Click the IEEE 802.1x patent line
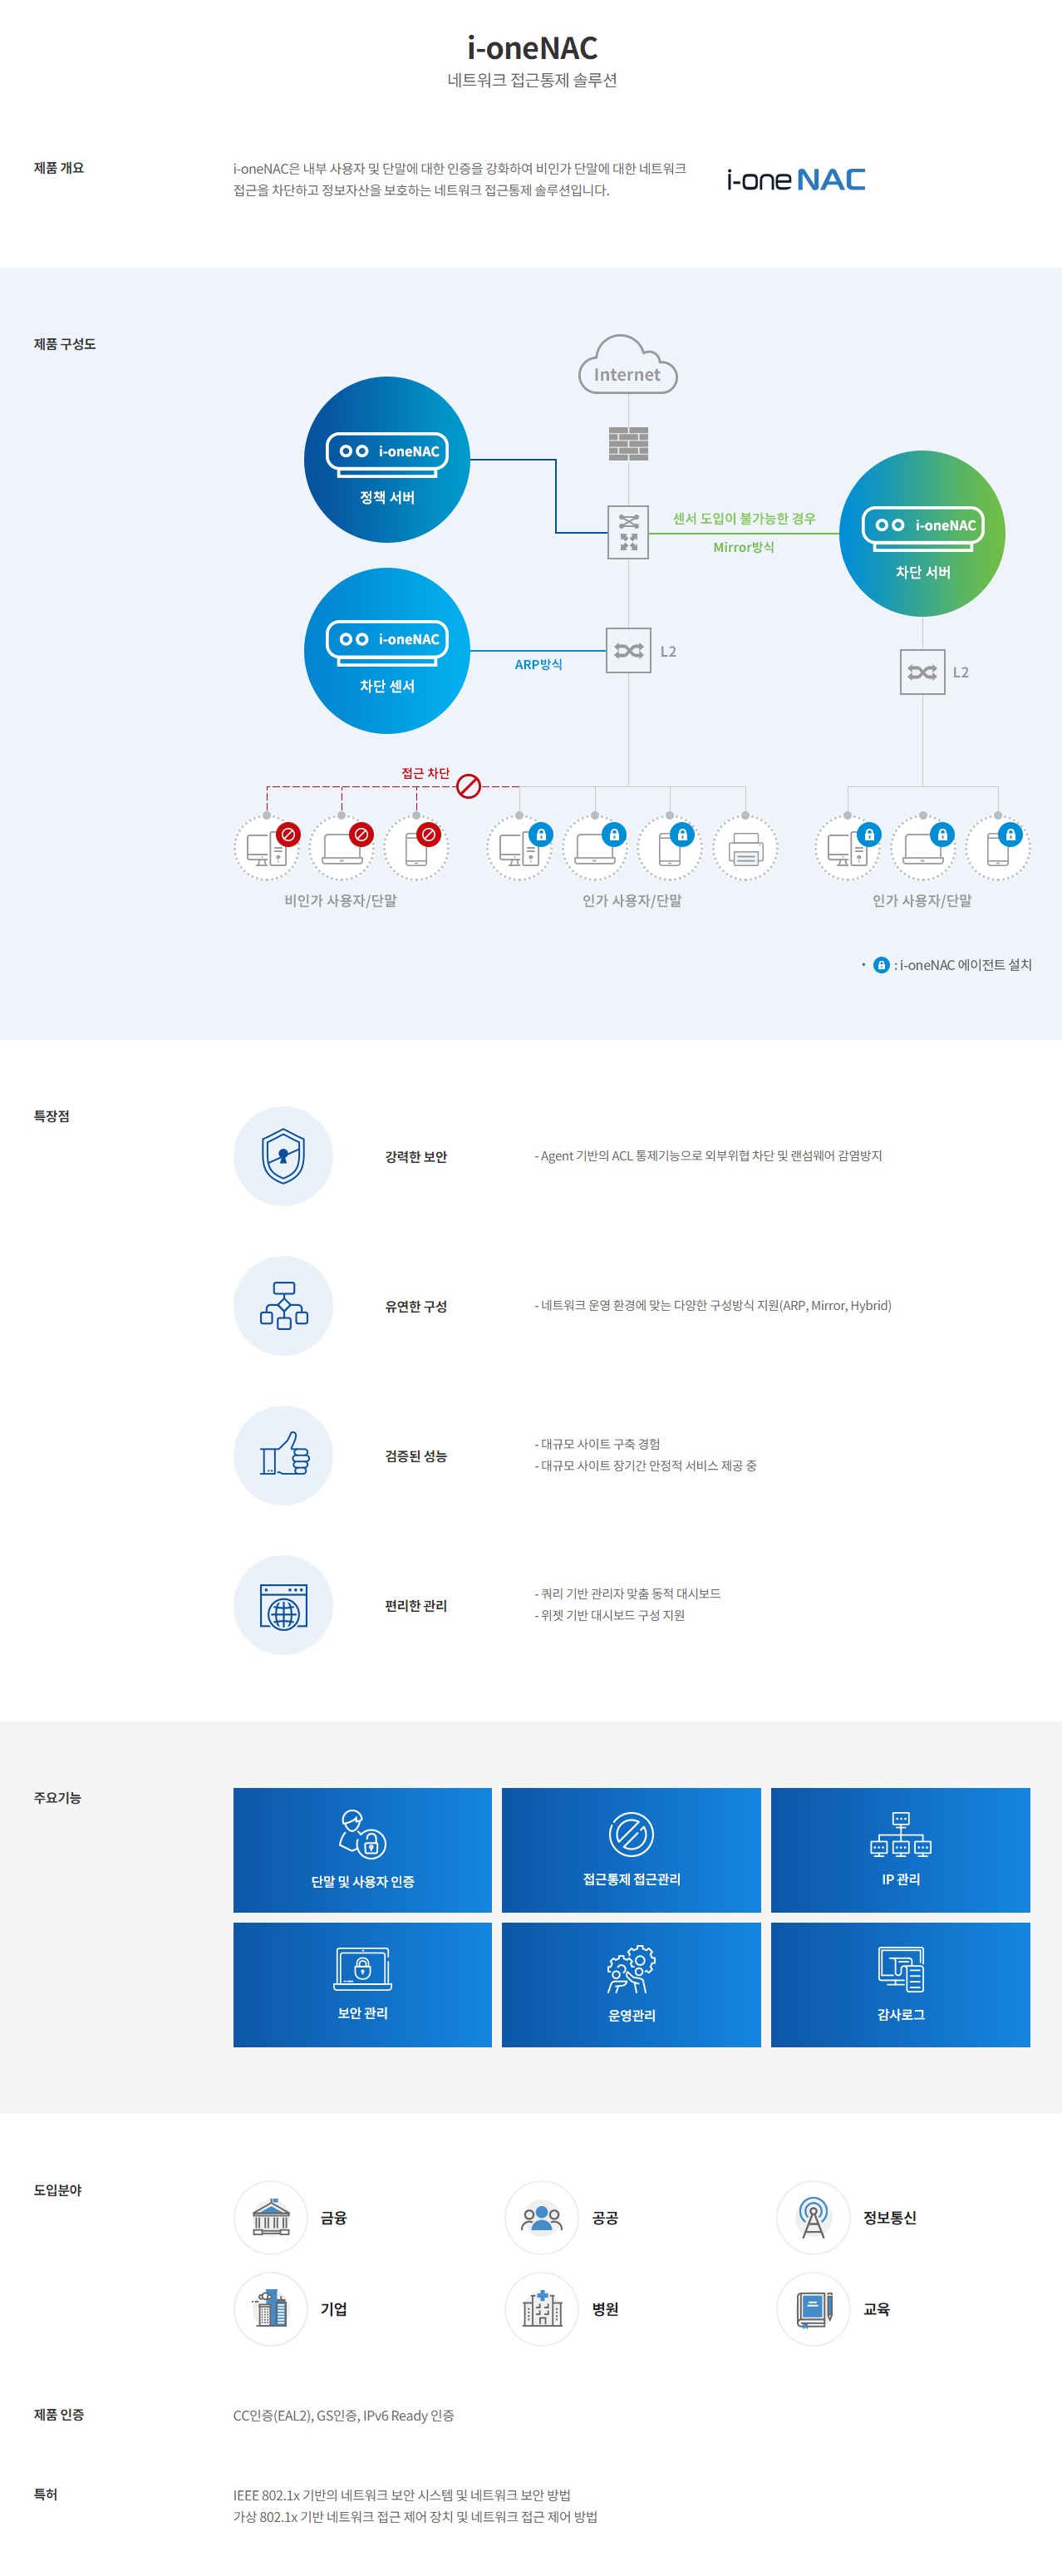Viewport: 1062px width, 2576px height. 402,2496
